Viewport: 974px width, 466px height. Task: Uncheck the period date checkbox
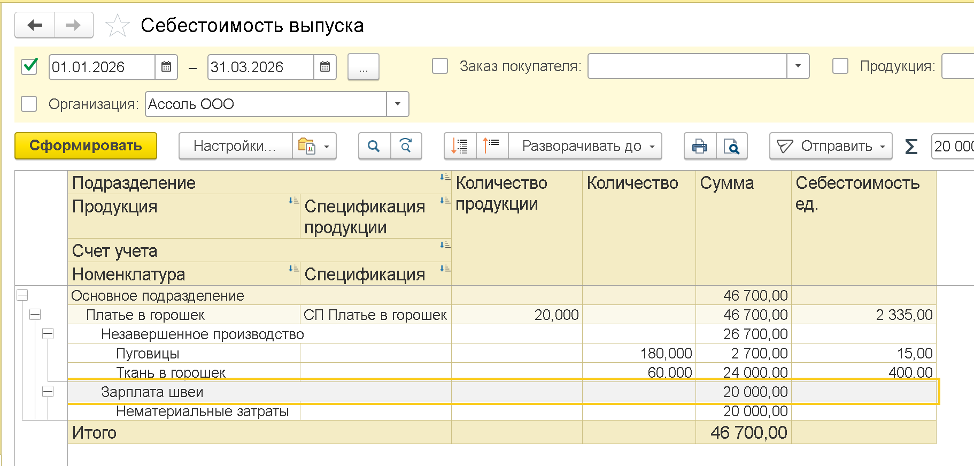(29, 67)
